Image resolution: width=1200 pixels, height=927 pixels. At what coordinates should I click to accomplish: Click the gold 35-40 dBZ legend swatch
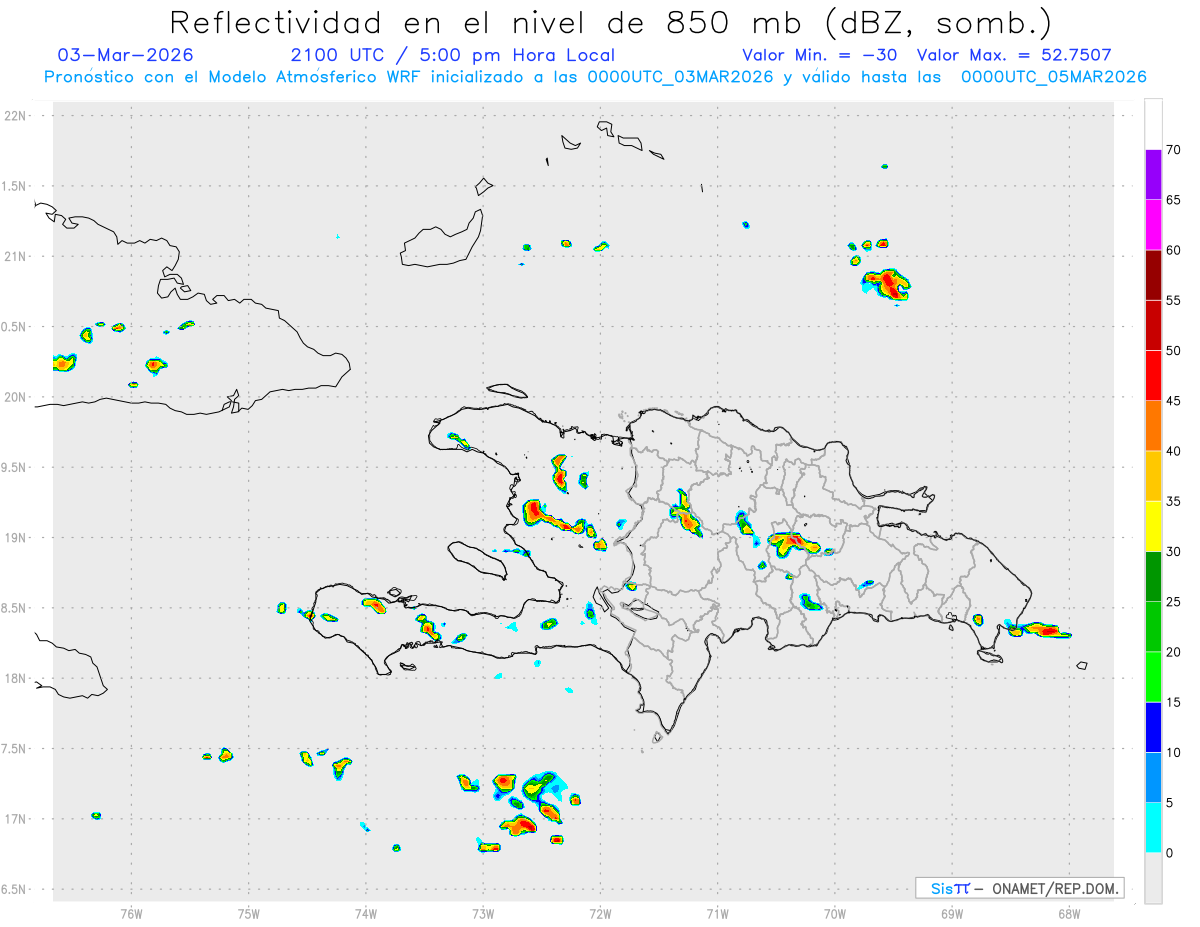click(x=1153, y=476)
